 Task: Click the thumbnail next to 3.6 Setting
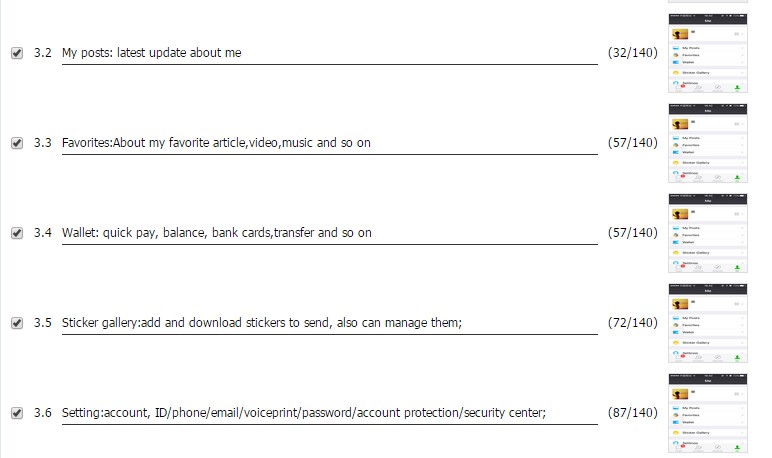tap(708, 413)
